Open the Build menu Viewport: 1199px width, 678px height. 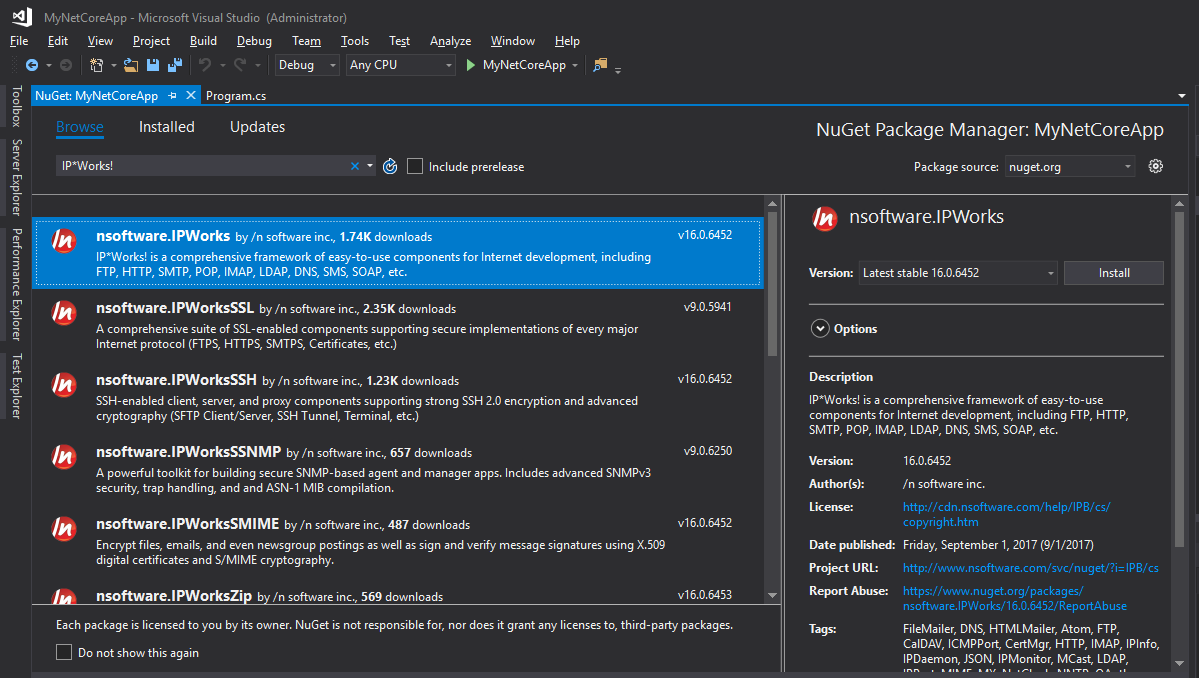tap(203, 41)
